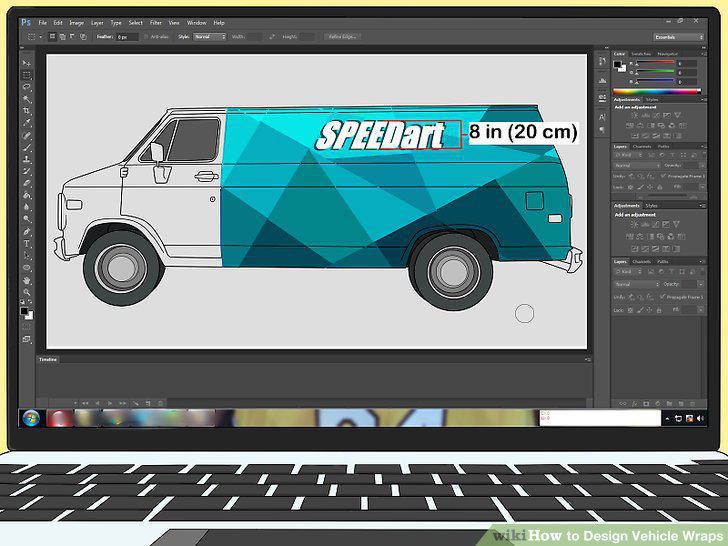This screenshot has width=728, height=546.
Task: Click the Feather value input field
Action: click(127, 37)
